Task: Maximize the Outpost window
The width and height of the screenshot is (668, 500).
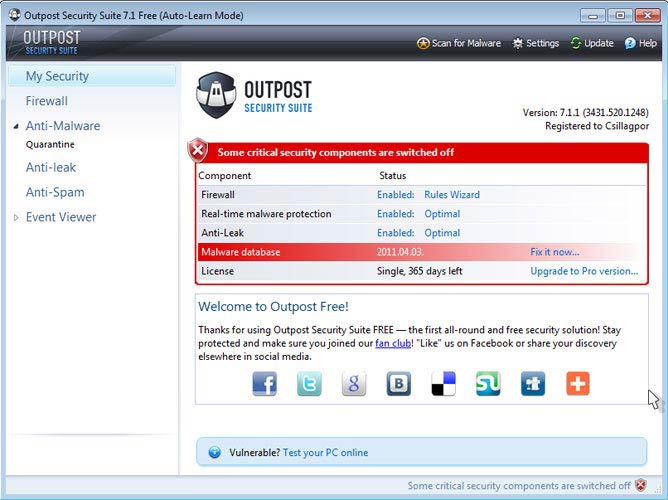Action: 620,16
